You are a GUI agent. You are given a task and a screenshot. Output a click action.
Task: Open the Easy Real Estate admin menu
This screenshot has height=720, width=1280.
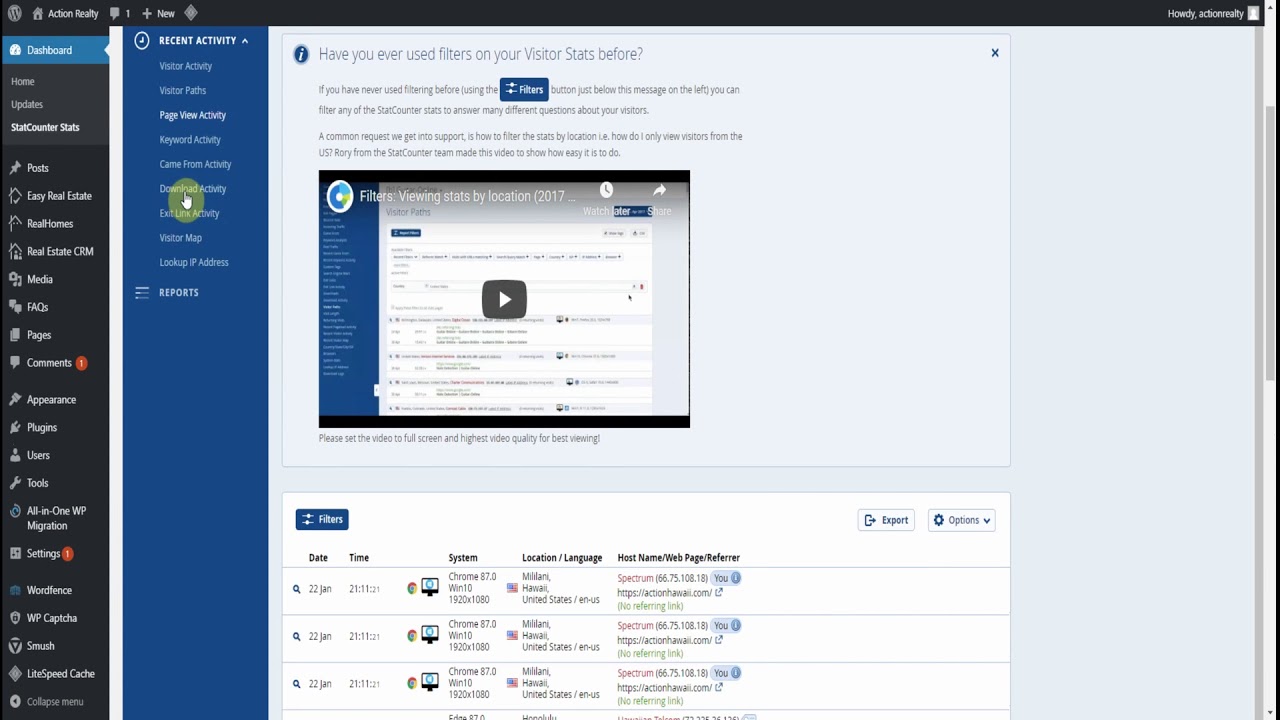[x=55, y=196]
